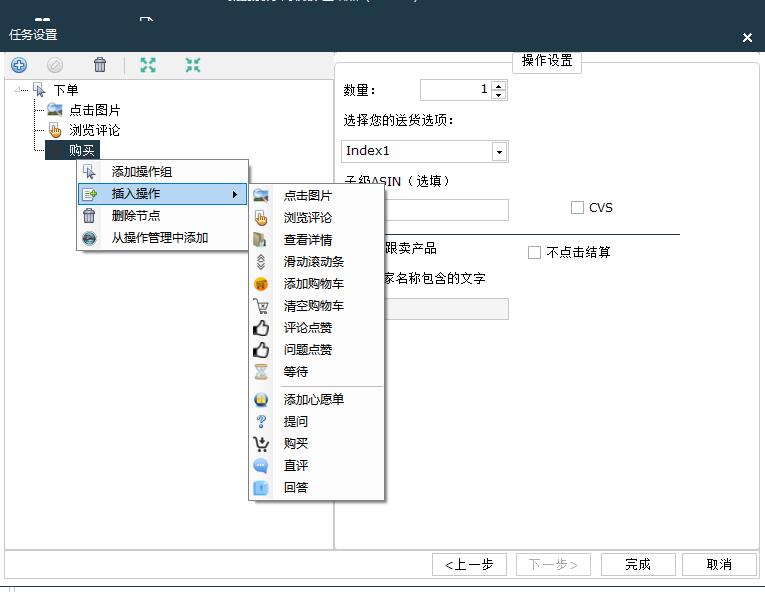Insert the 等待 operation

click(317, 372)
